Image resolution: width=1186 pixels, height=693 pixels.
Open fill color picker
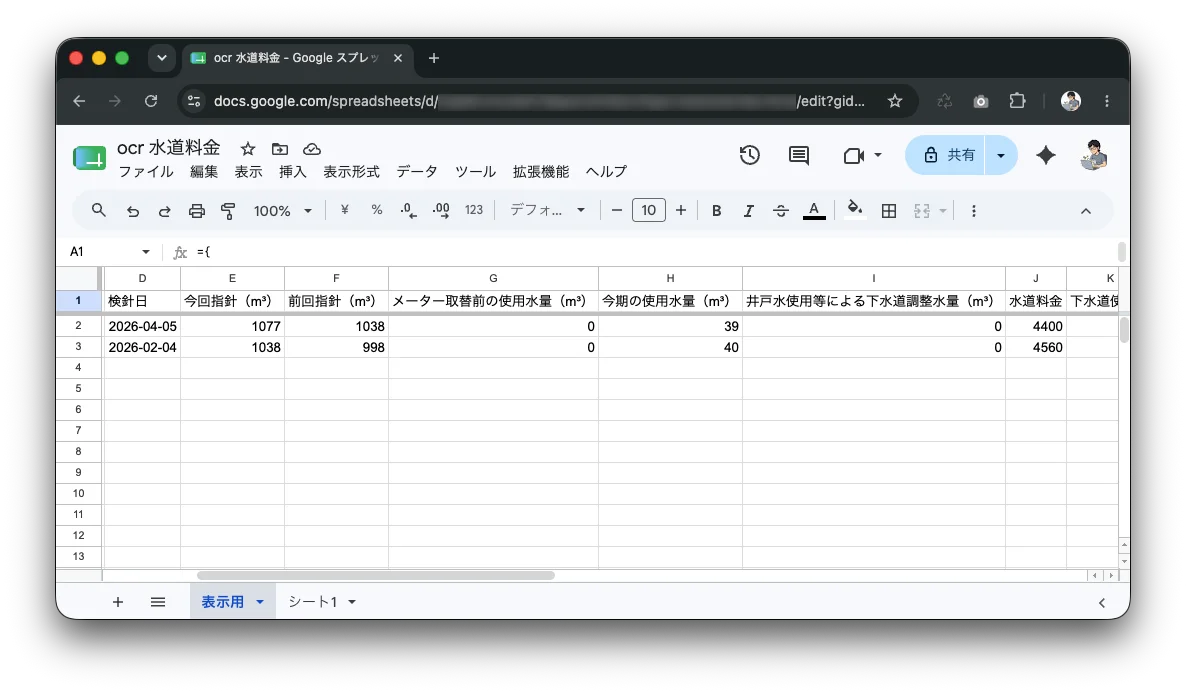(x=855, y=210)
